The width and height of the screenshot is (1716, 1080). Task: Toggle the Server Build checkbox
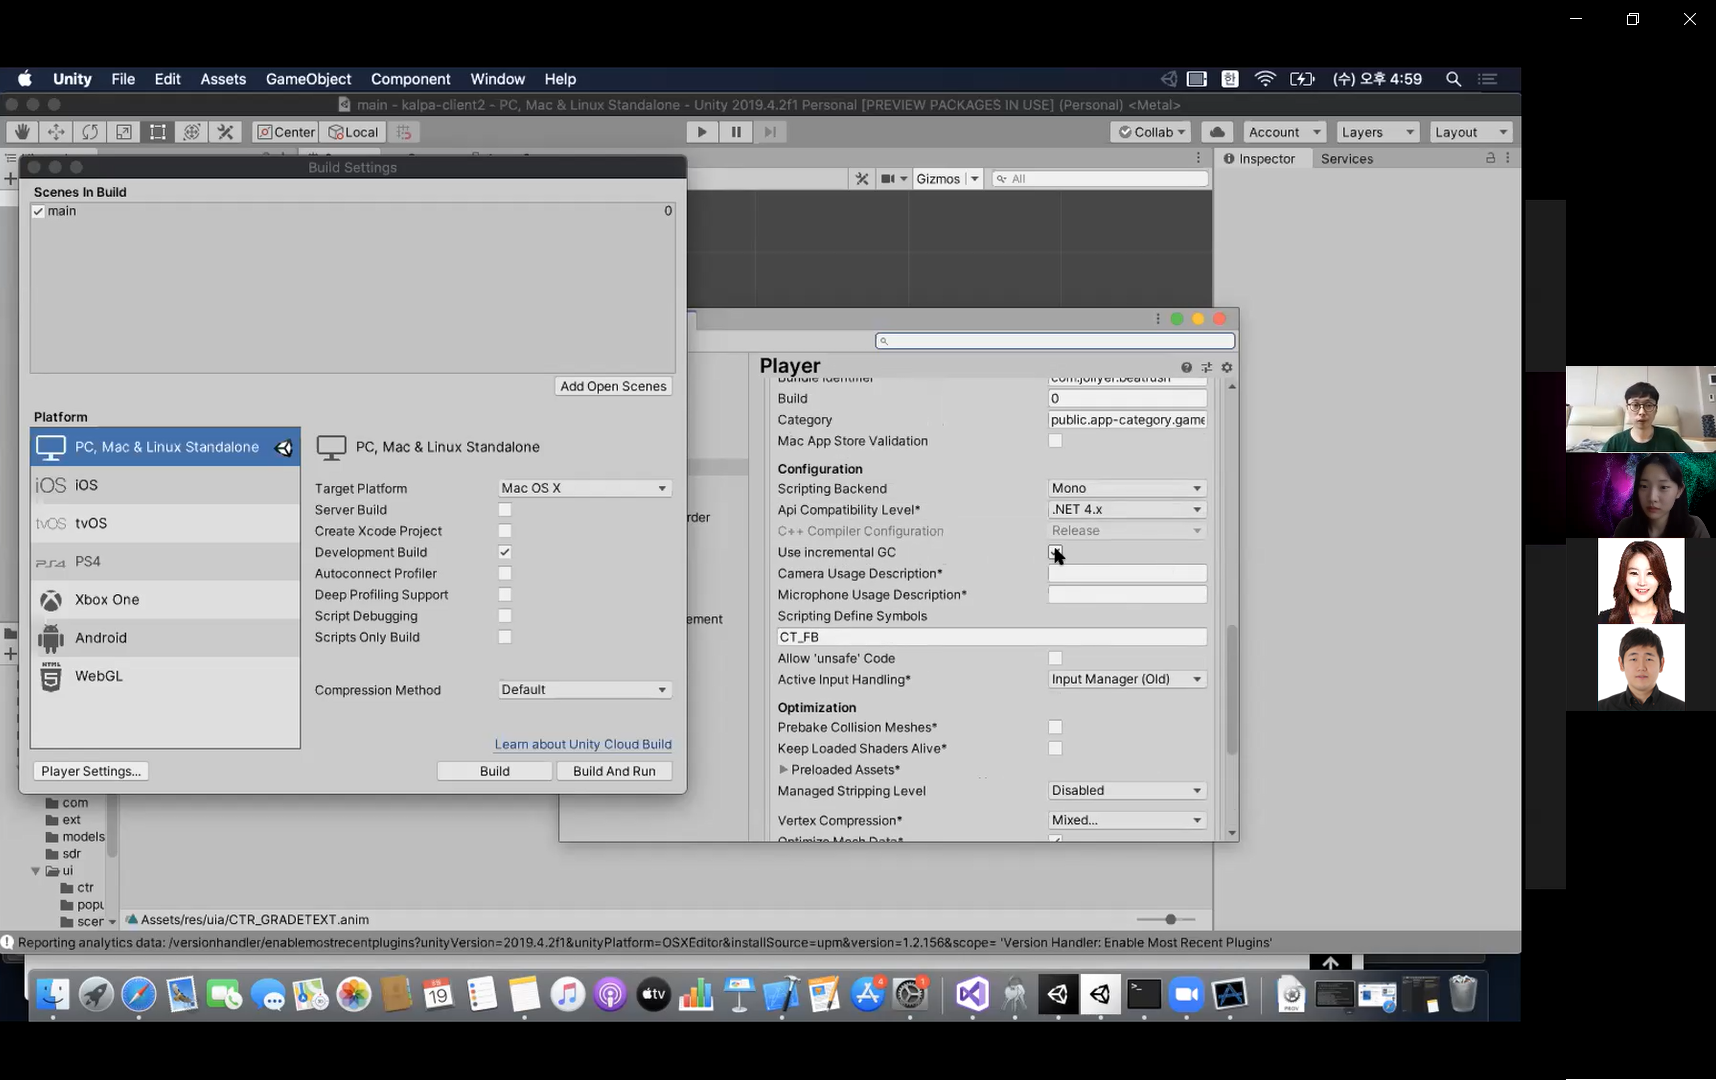(x=505, y=510)
